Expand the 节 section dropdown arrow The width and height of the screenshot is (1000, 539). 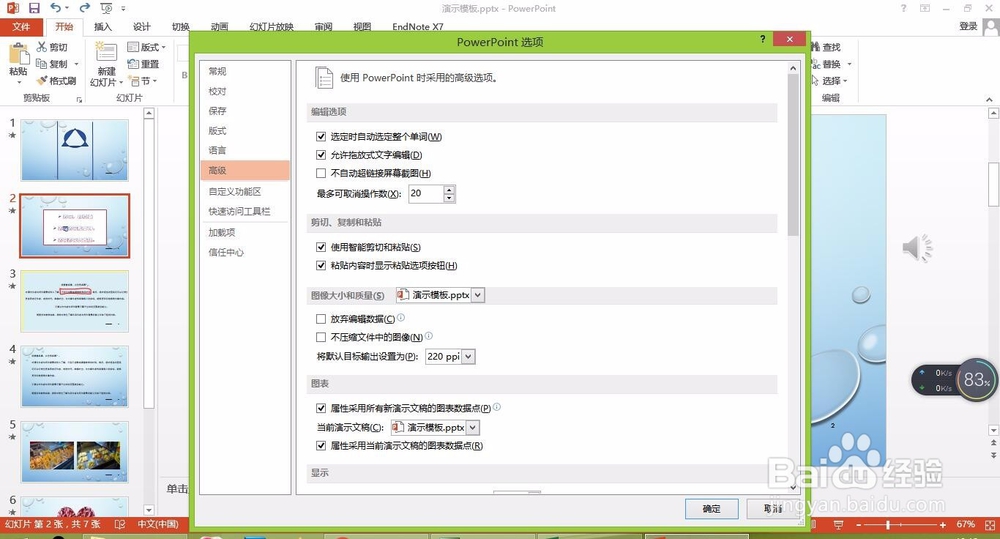[x=154, y=82]
